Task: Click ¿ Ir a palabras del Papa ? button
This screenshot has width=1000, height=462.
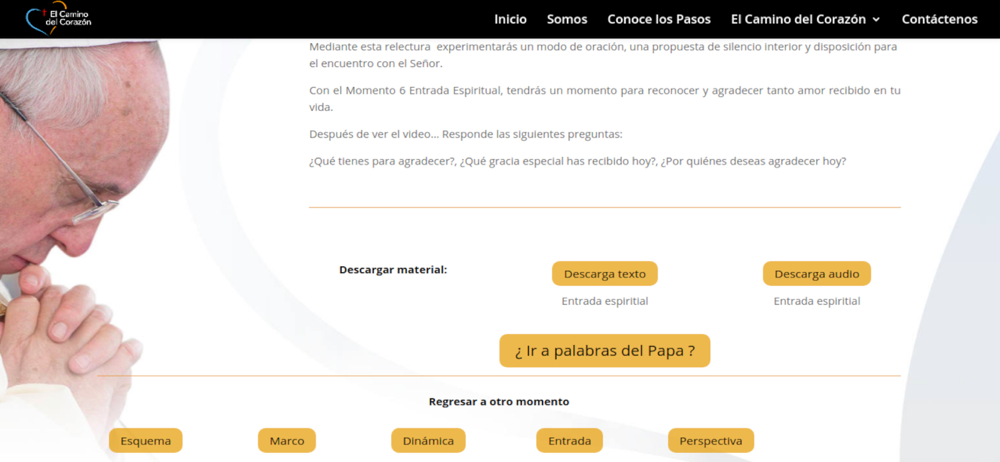Action: tap(605, 351)
